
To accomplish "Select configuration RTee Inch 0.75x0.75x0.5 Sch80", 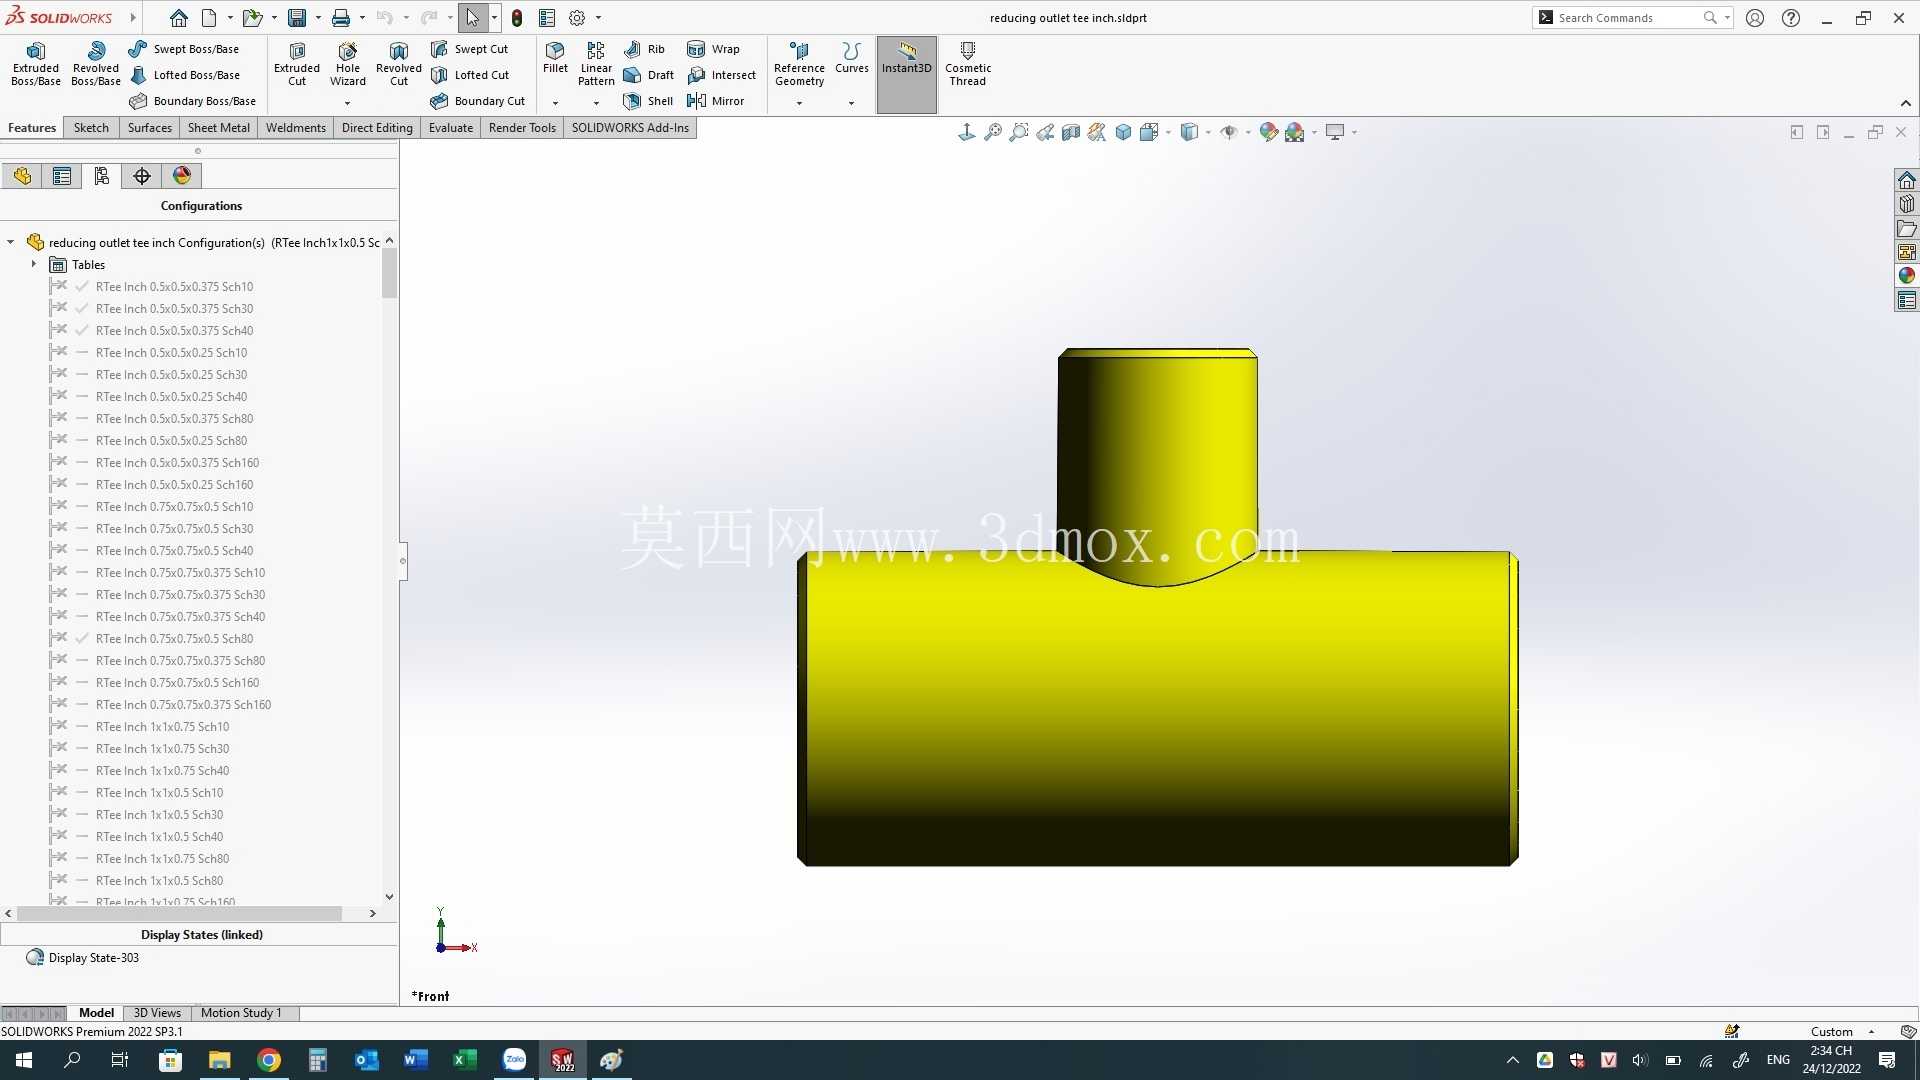I will tap(174, 639).
